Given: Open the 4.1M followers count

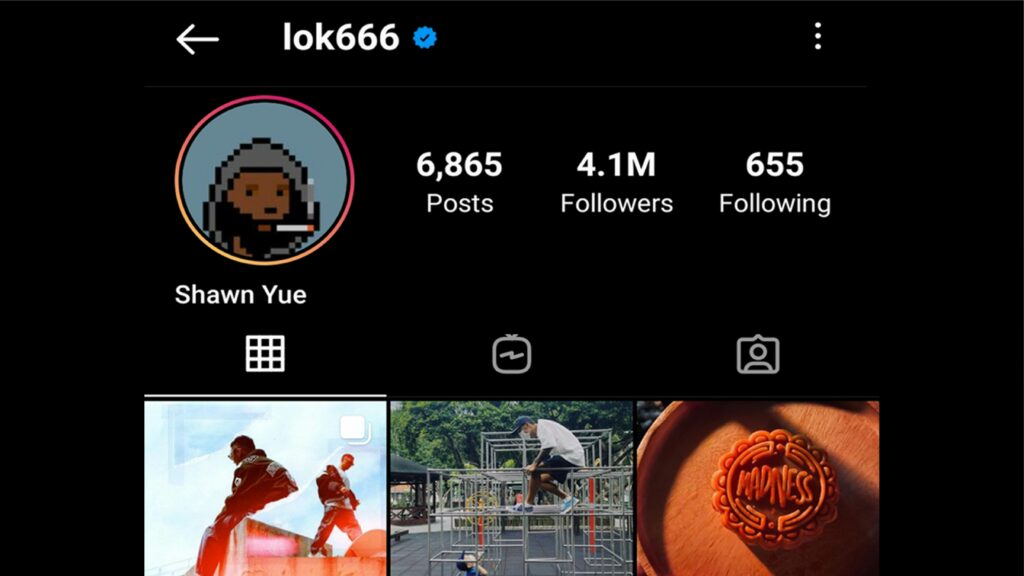Looking at the screenshot, I should coord(616,164).
